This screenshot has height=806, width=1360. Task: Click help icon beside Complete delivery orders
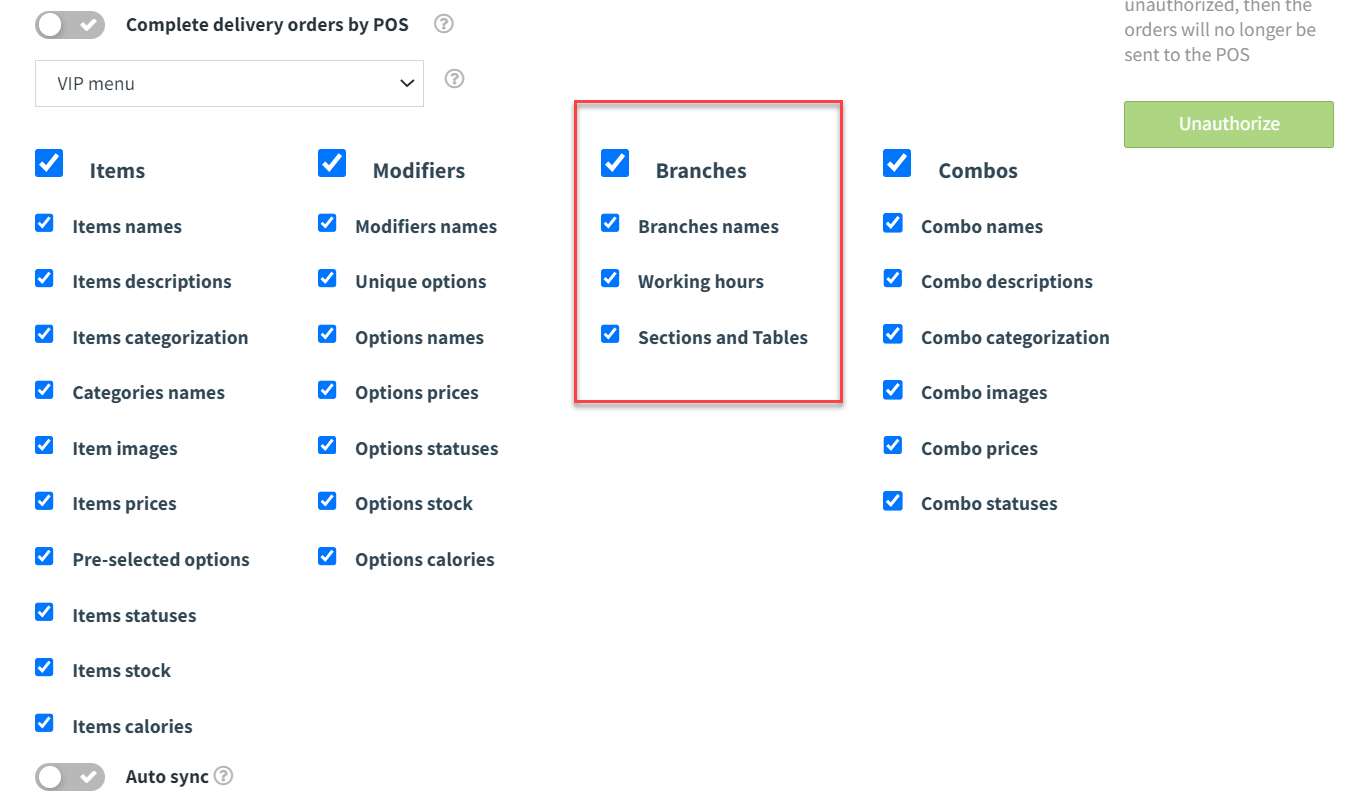(x=444, y=24)
